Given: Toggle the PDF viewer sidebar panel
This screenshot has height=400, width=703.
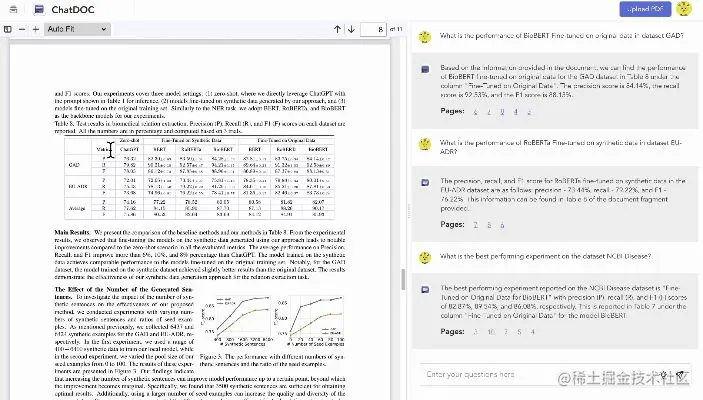Looking at the screenshot, I should tap(8, 29).
